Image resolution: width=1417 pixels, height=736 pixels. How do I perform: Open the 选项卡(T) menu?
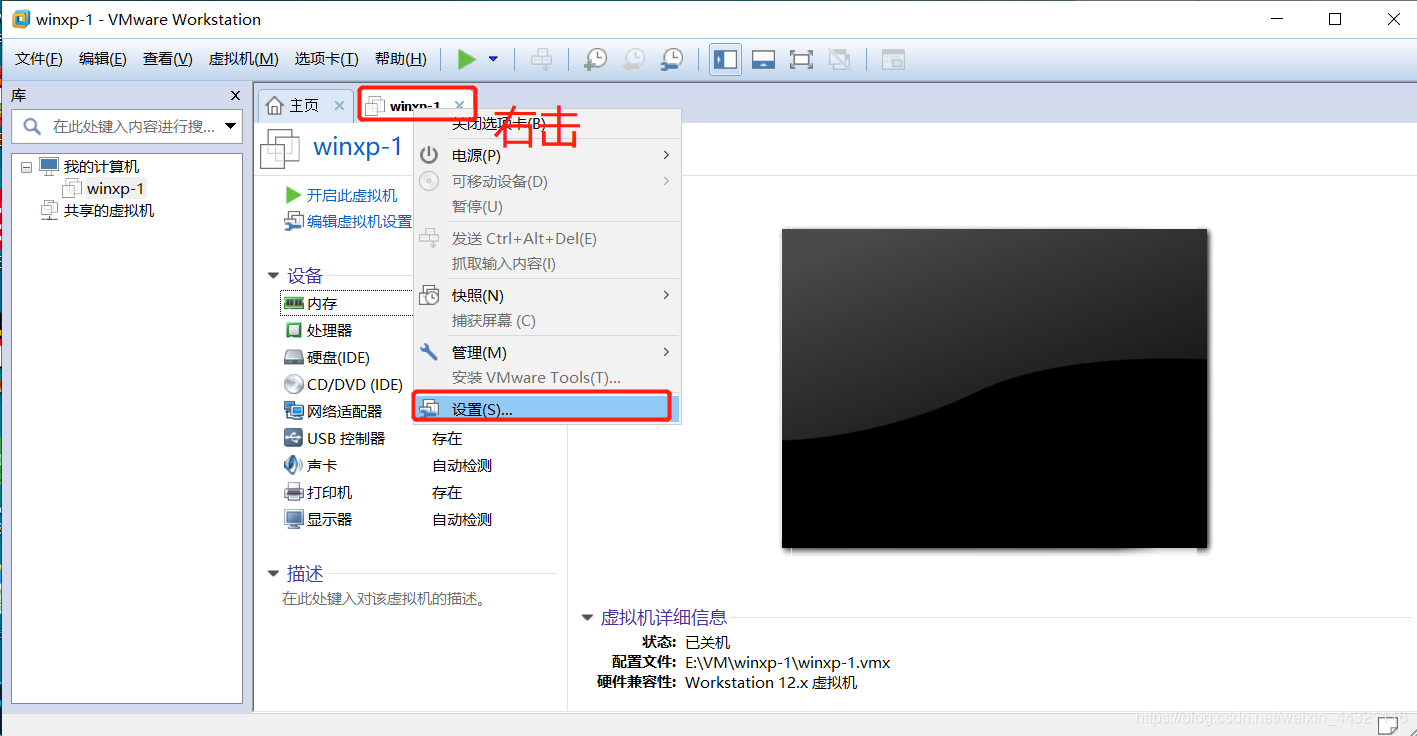point(326,59)
